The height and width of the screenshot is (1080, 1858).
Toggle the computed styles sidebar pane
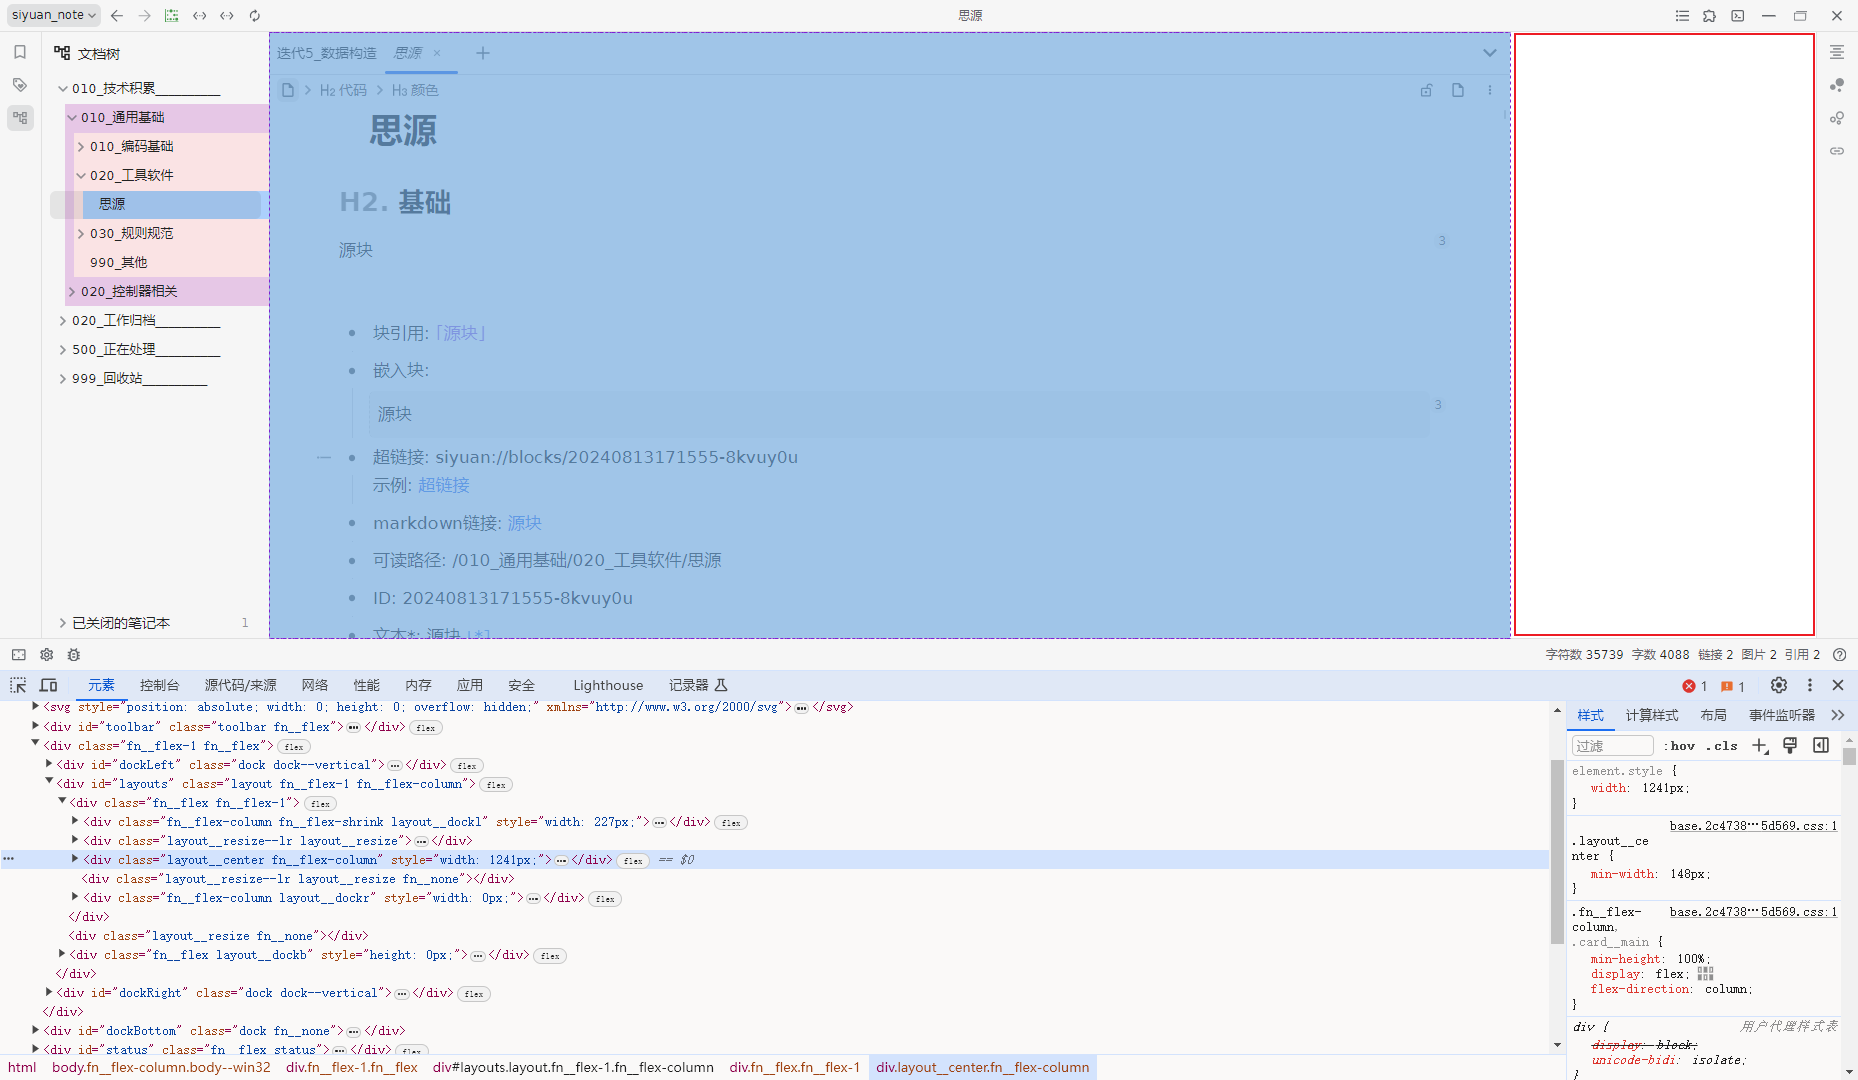click(1821, 746)
